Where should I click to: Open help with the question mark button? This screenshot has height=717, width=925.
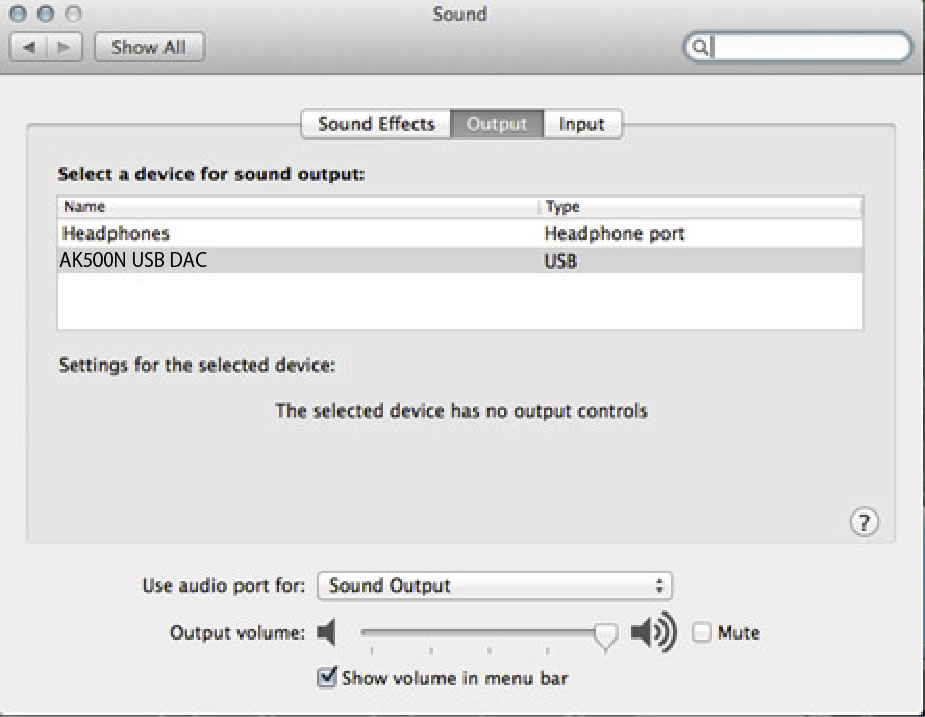[864, 522]
